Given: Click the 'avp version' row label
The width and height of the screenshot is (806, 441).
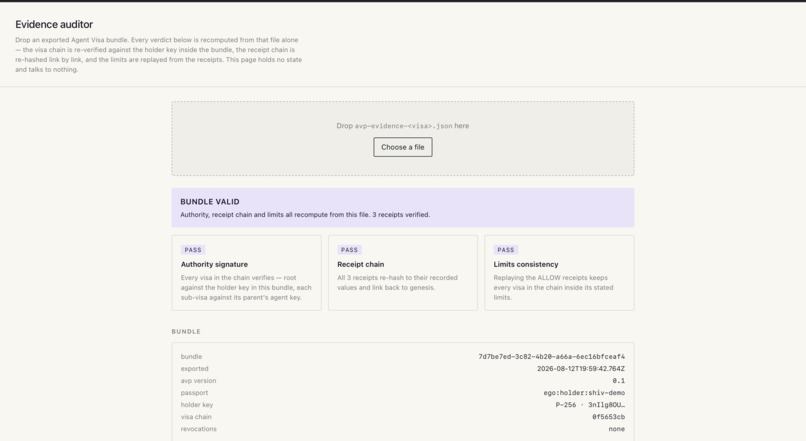Looking at the screenshot, I should tap(198, 381).
